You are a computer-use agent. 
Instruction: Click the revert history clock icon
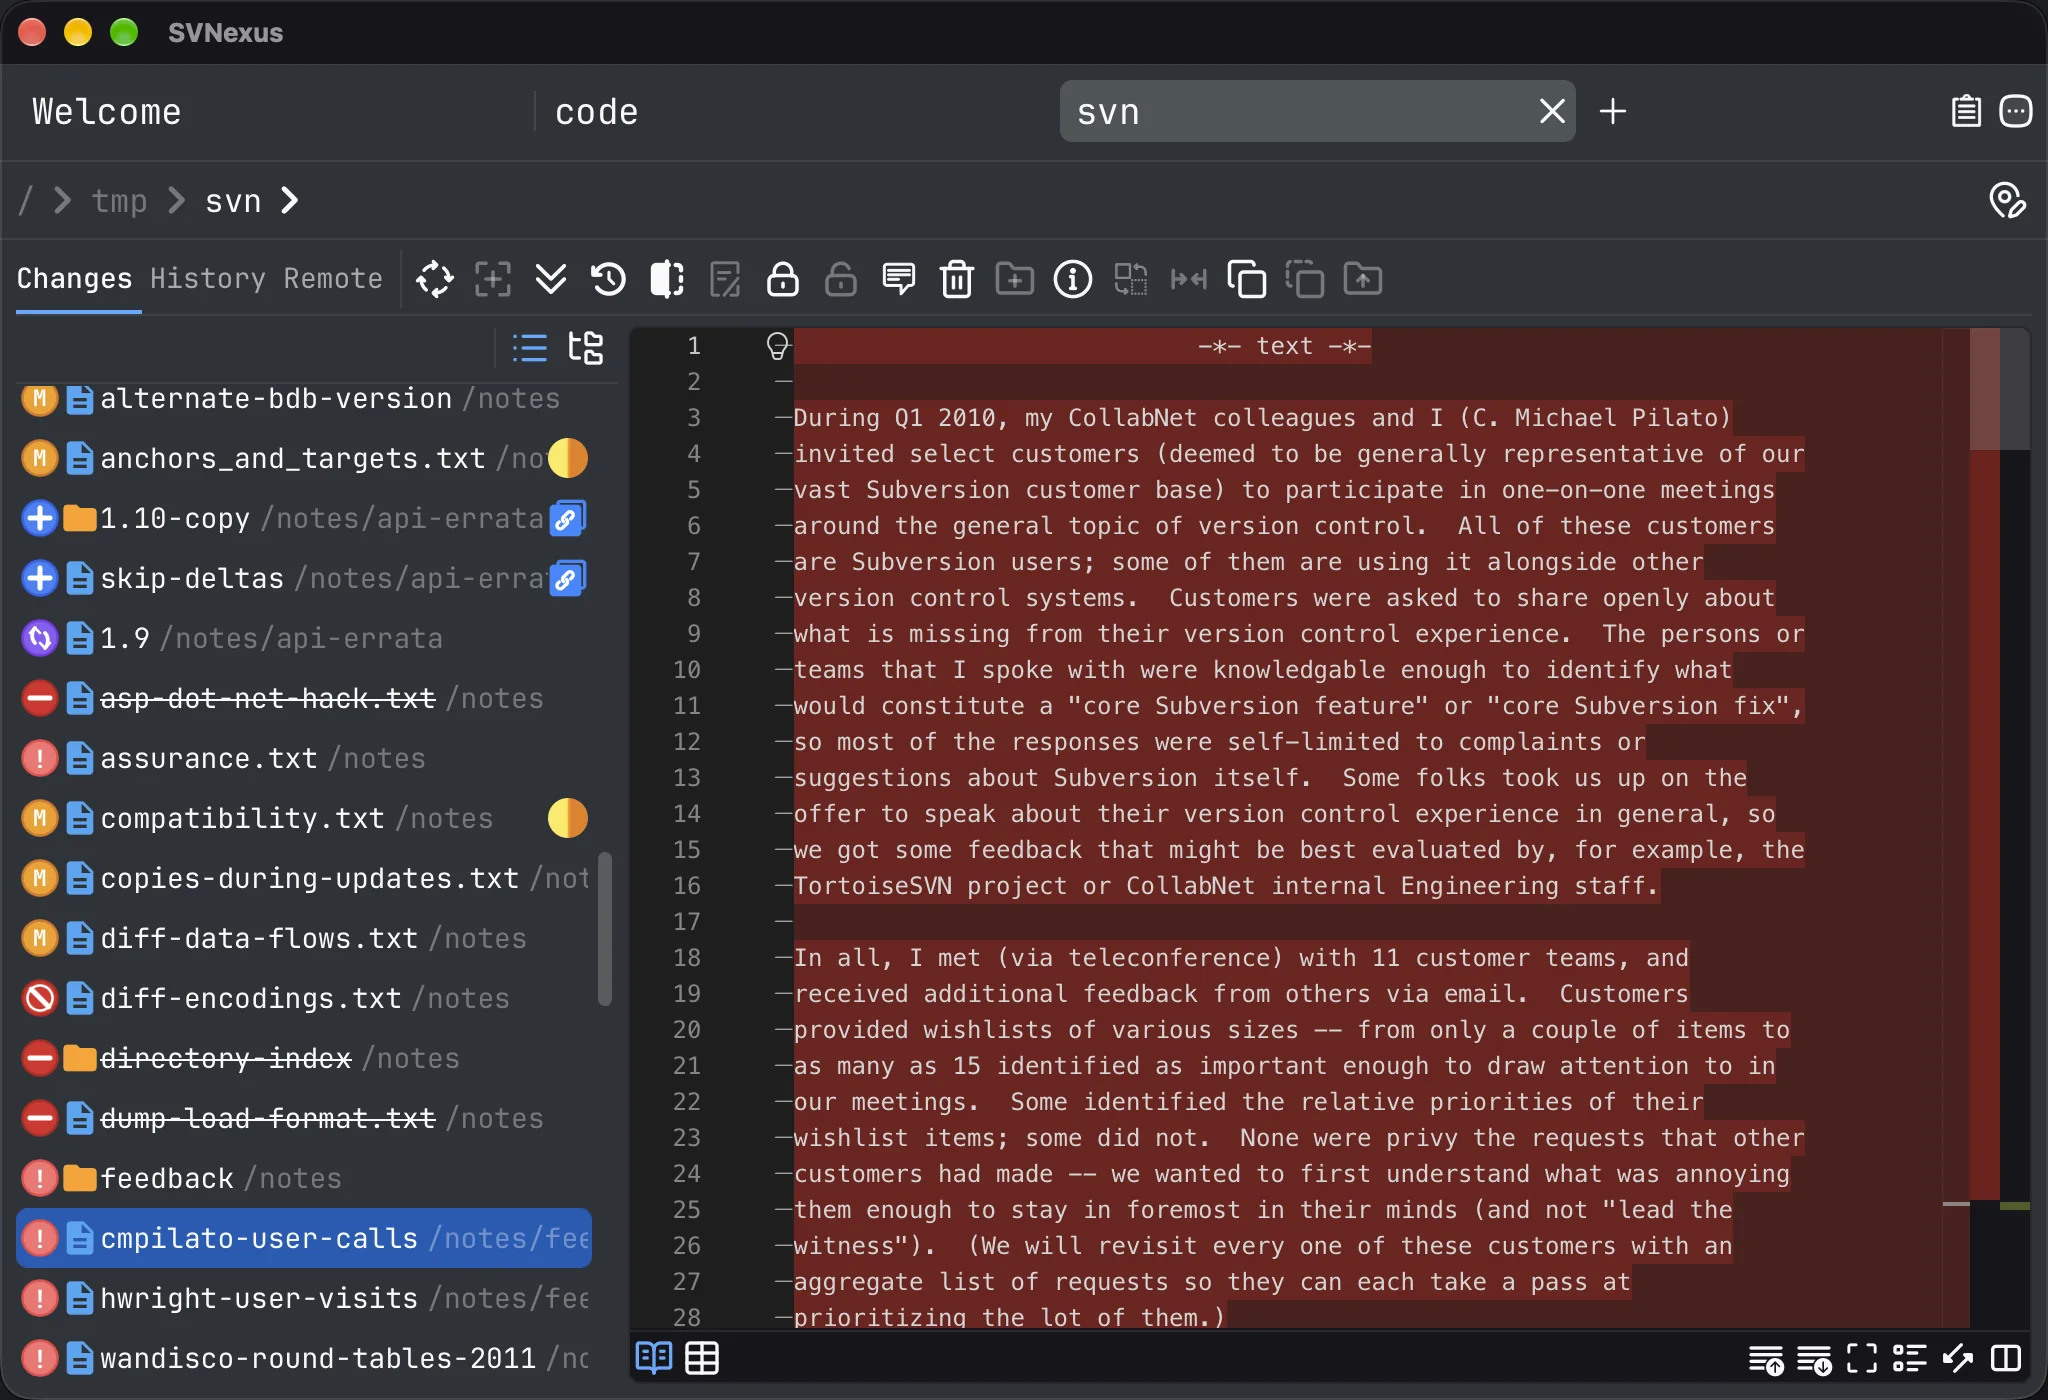click(608, 279)
